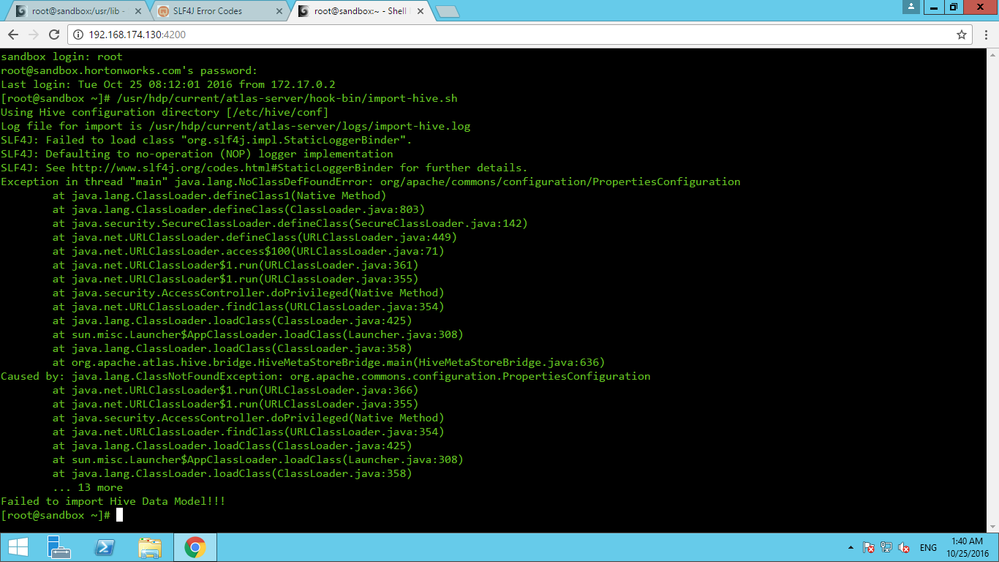The image size is (999, 562).
Task: Select the root@sandbox:~ Shell tab
Action: (360, 11)
